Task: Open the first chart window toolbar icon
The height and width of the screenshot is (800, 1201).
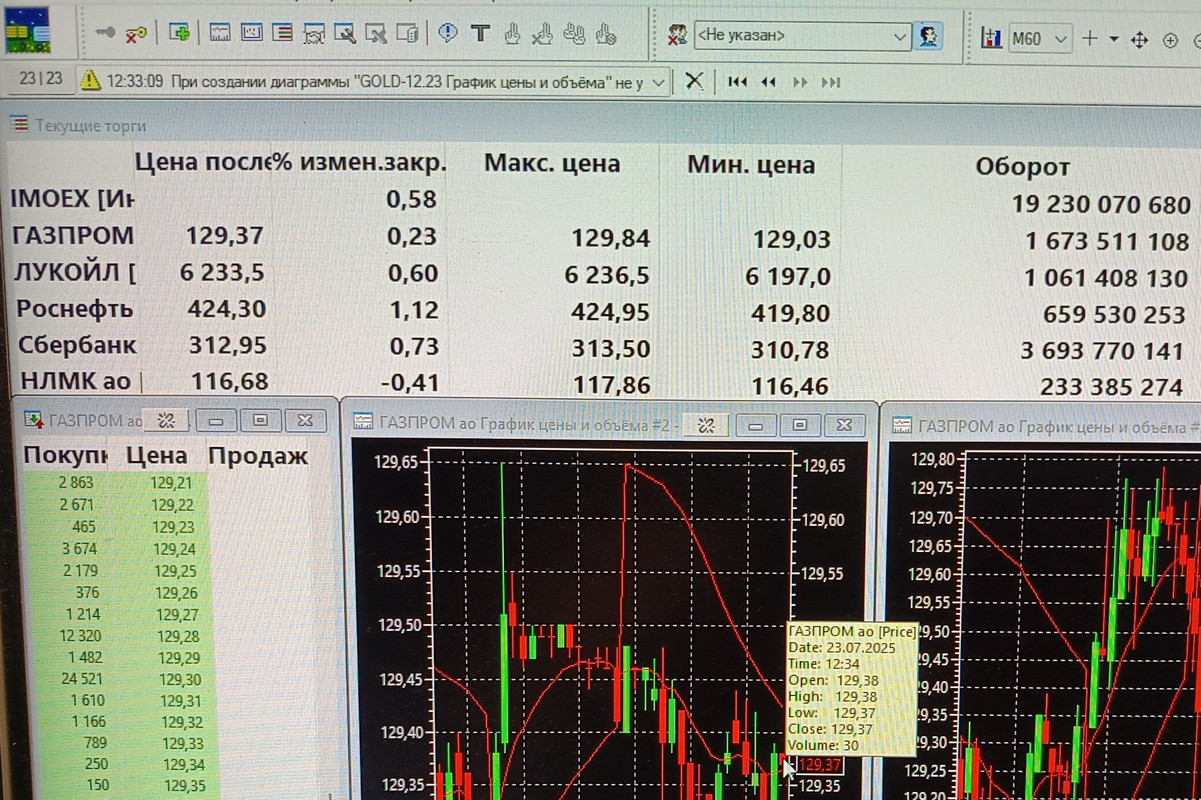Action: (220, 34)
